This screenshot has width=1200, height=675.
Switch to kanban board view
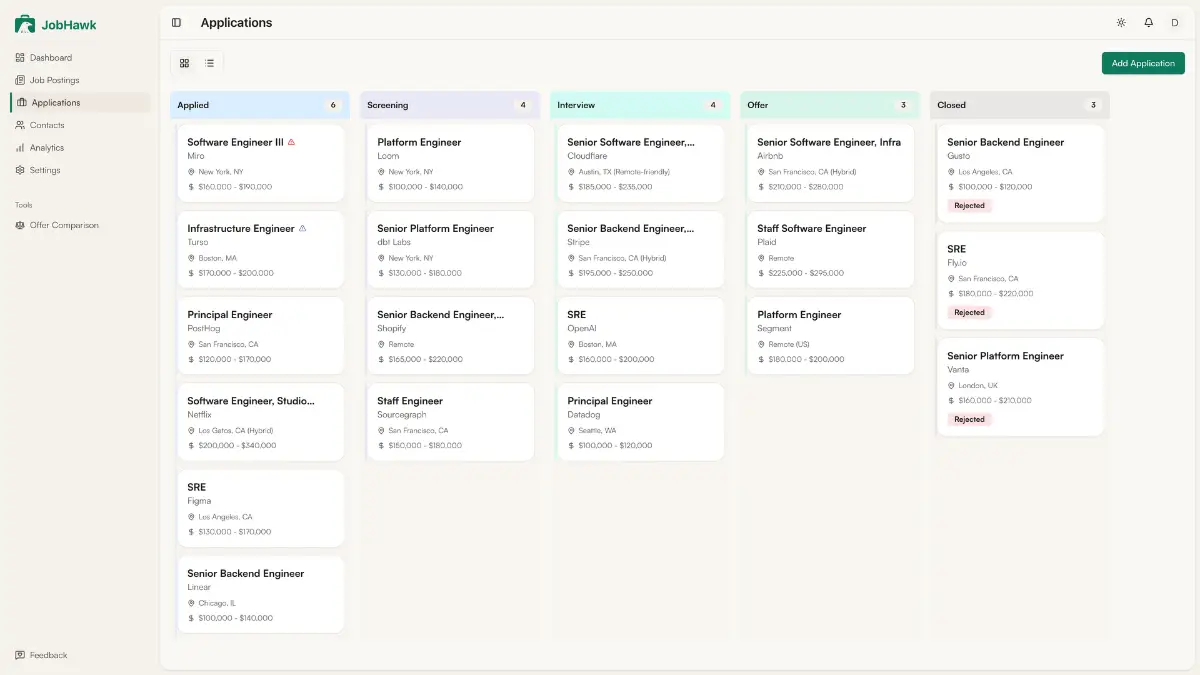tap(184, 63)
